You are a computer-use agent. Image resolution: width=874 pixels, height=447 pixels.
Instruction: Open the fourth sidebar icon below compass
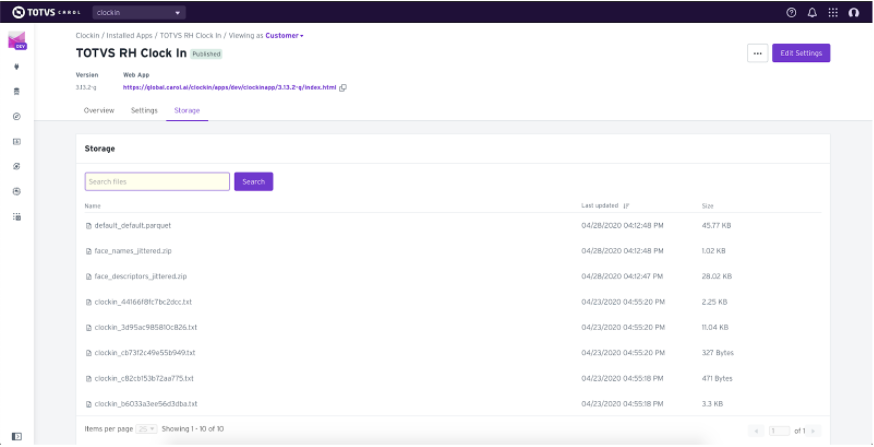click(17, 142)
